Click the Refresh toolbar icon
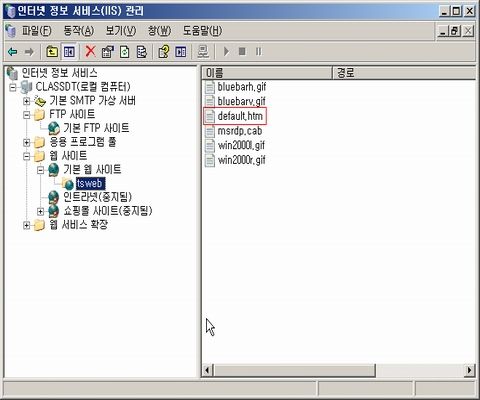The image size is (480, 400). pos(125,52)
